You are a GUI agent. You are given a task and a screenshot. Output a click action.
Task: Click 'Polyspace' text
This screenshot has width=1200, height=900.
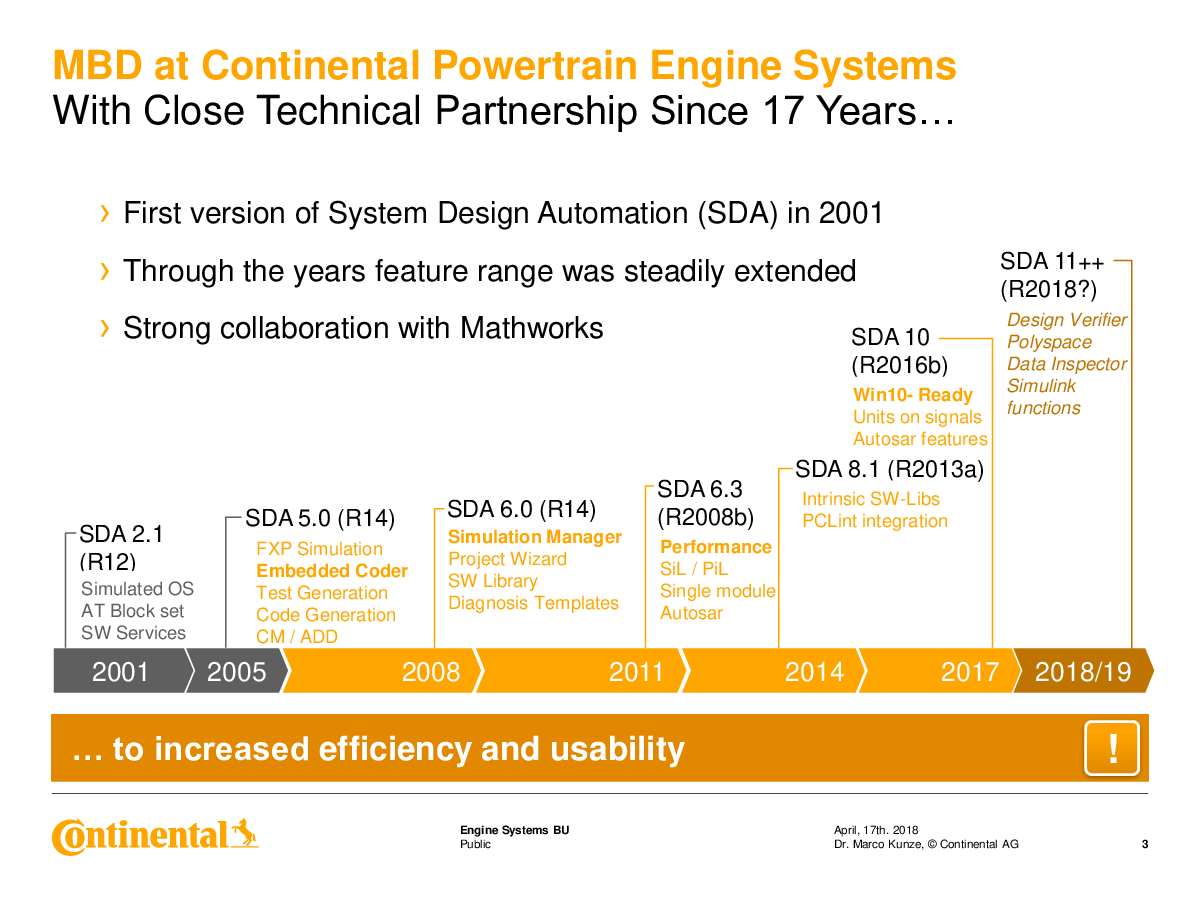[x=1050, y=342]
